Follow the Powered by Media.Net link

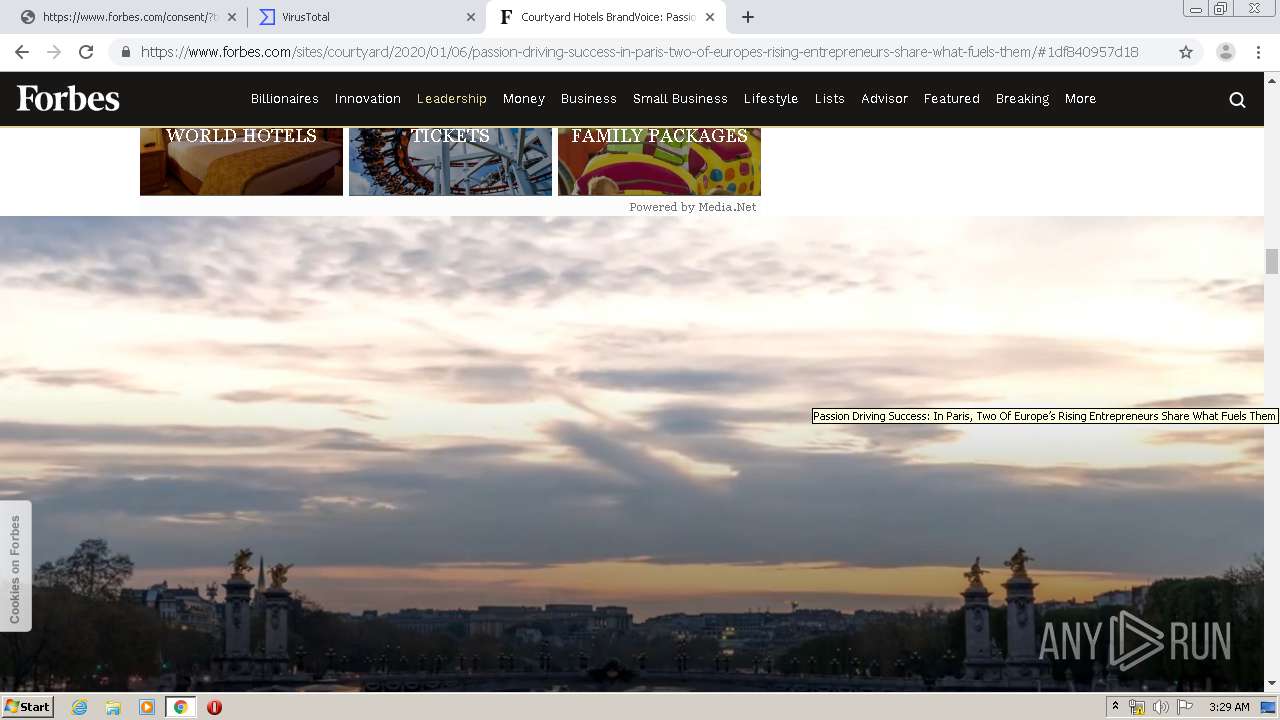693,207
